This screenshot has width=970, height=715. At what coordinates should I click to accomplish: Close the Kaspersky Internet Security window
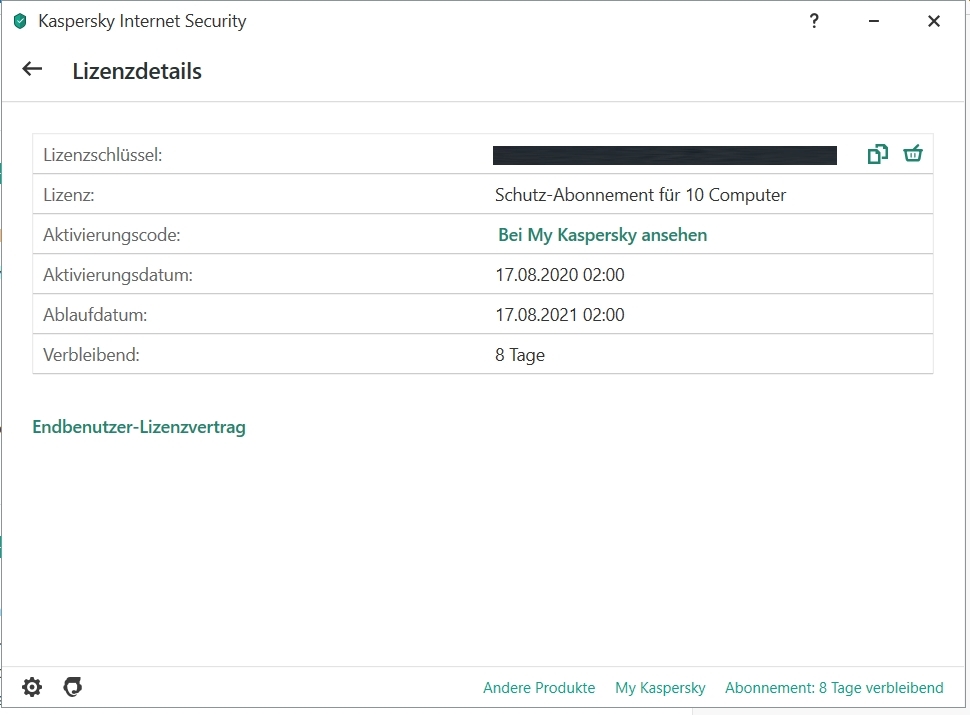pos(934,21)
